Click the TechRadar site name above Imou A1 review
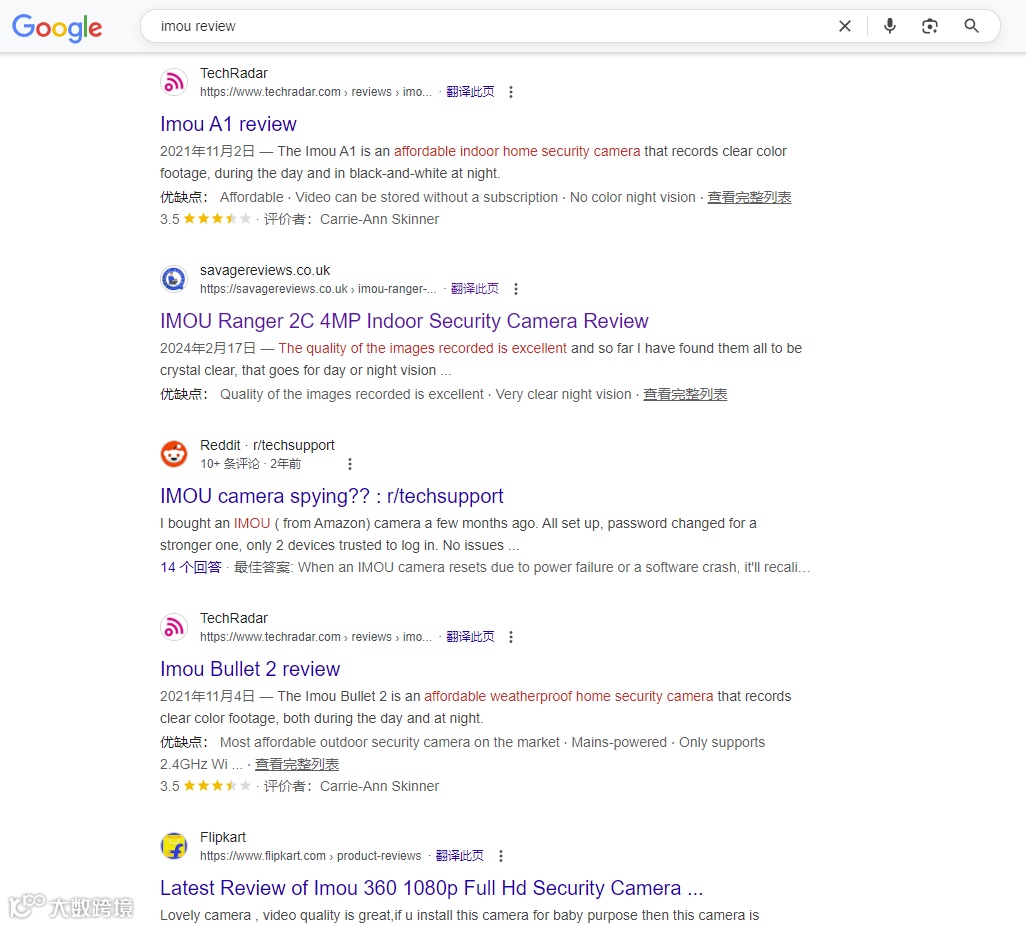 pyautogui.click(x=234, y=73)
